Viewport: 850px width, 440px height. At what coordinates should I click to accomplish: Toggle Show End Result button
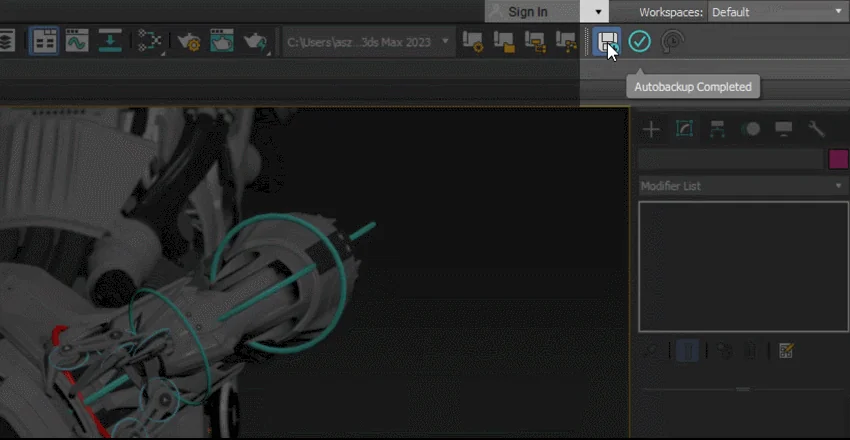coord(687,351)
